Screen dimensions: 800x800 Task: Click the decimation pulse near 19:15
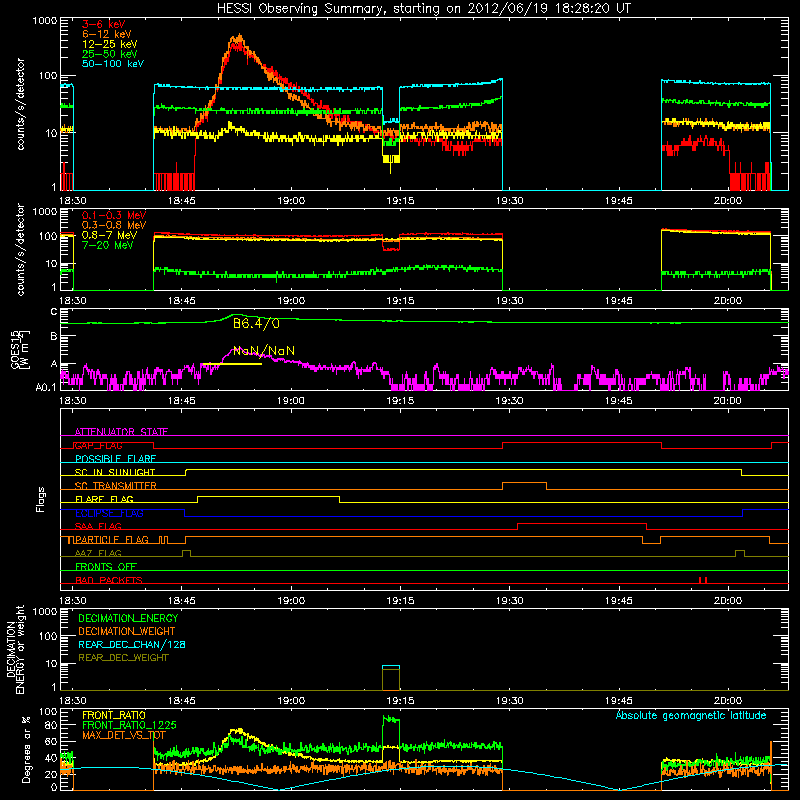[391, 678]
